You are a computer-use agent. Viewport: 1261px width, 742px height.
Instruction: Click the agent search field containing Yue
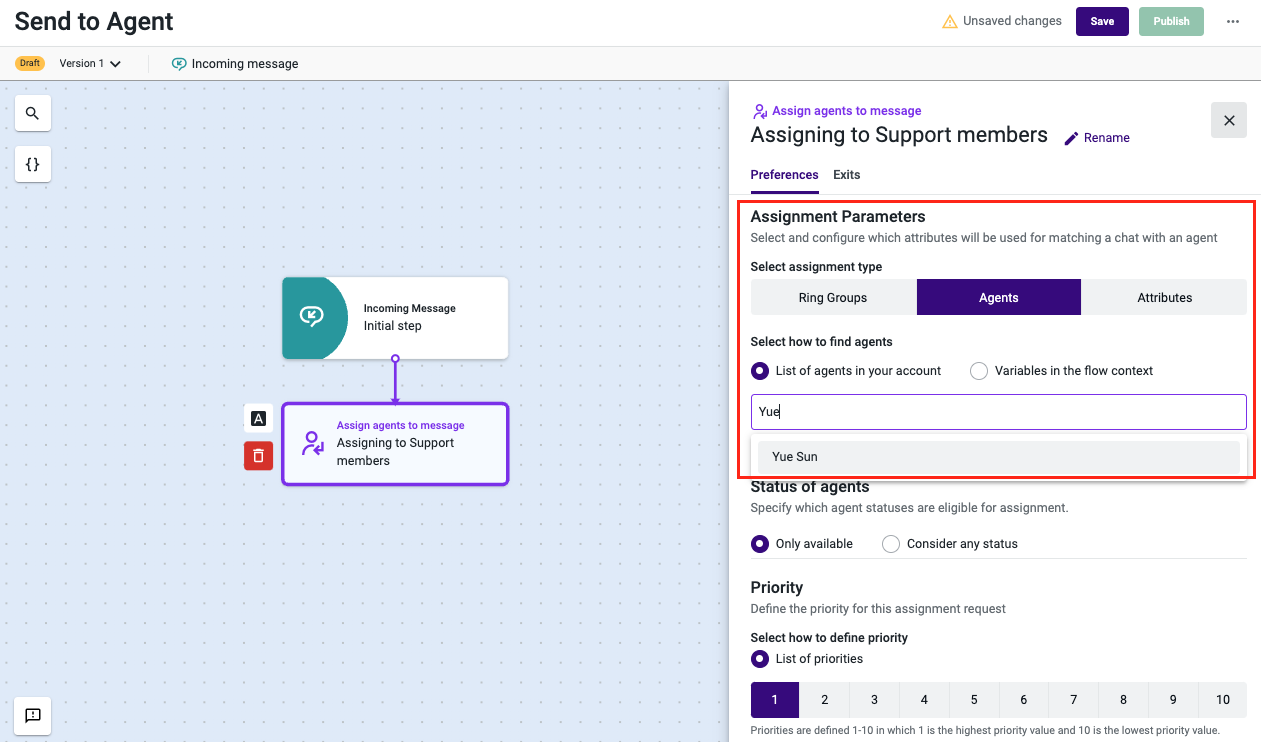999,412
